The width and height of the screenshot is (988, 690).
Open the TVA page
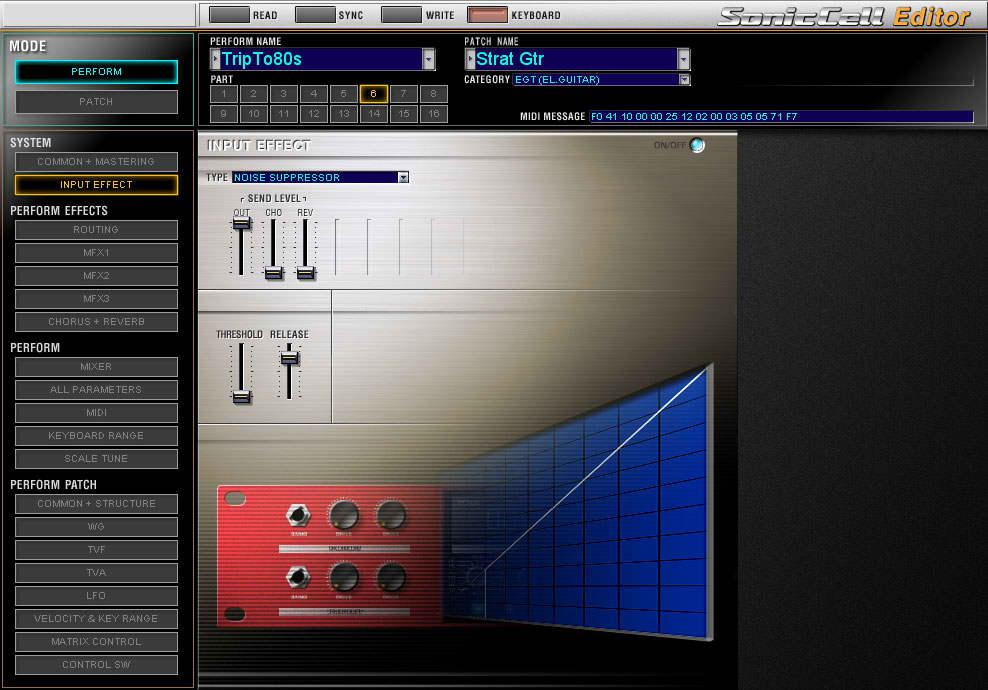point(96,573)
